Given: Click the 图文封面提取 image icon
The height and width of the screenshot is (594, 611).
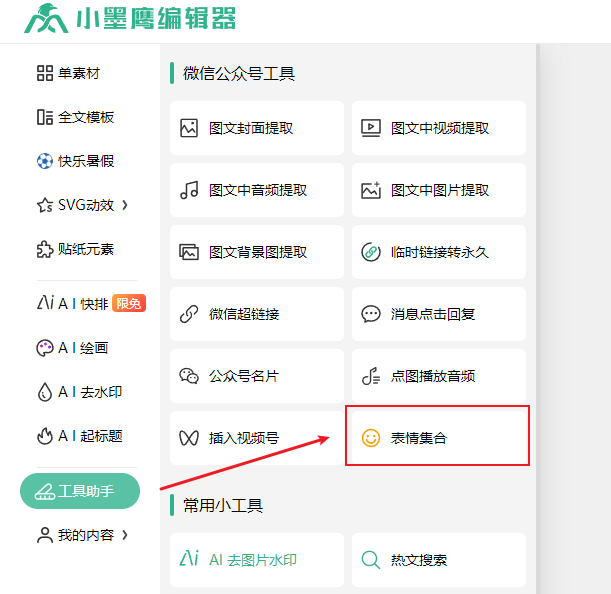Looking at the screenshot, I should [189, 128].
